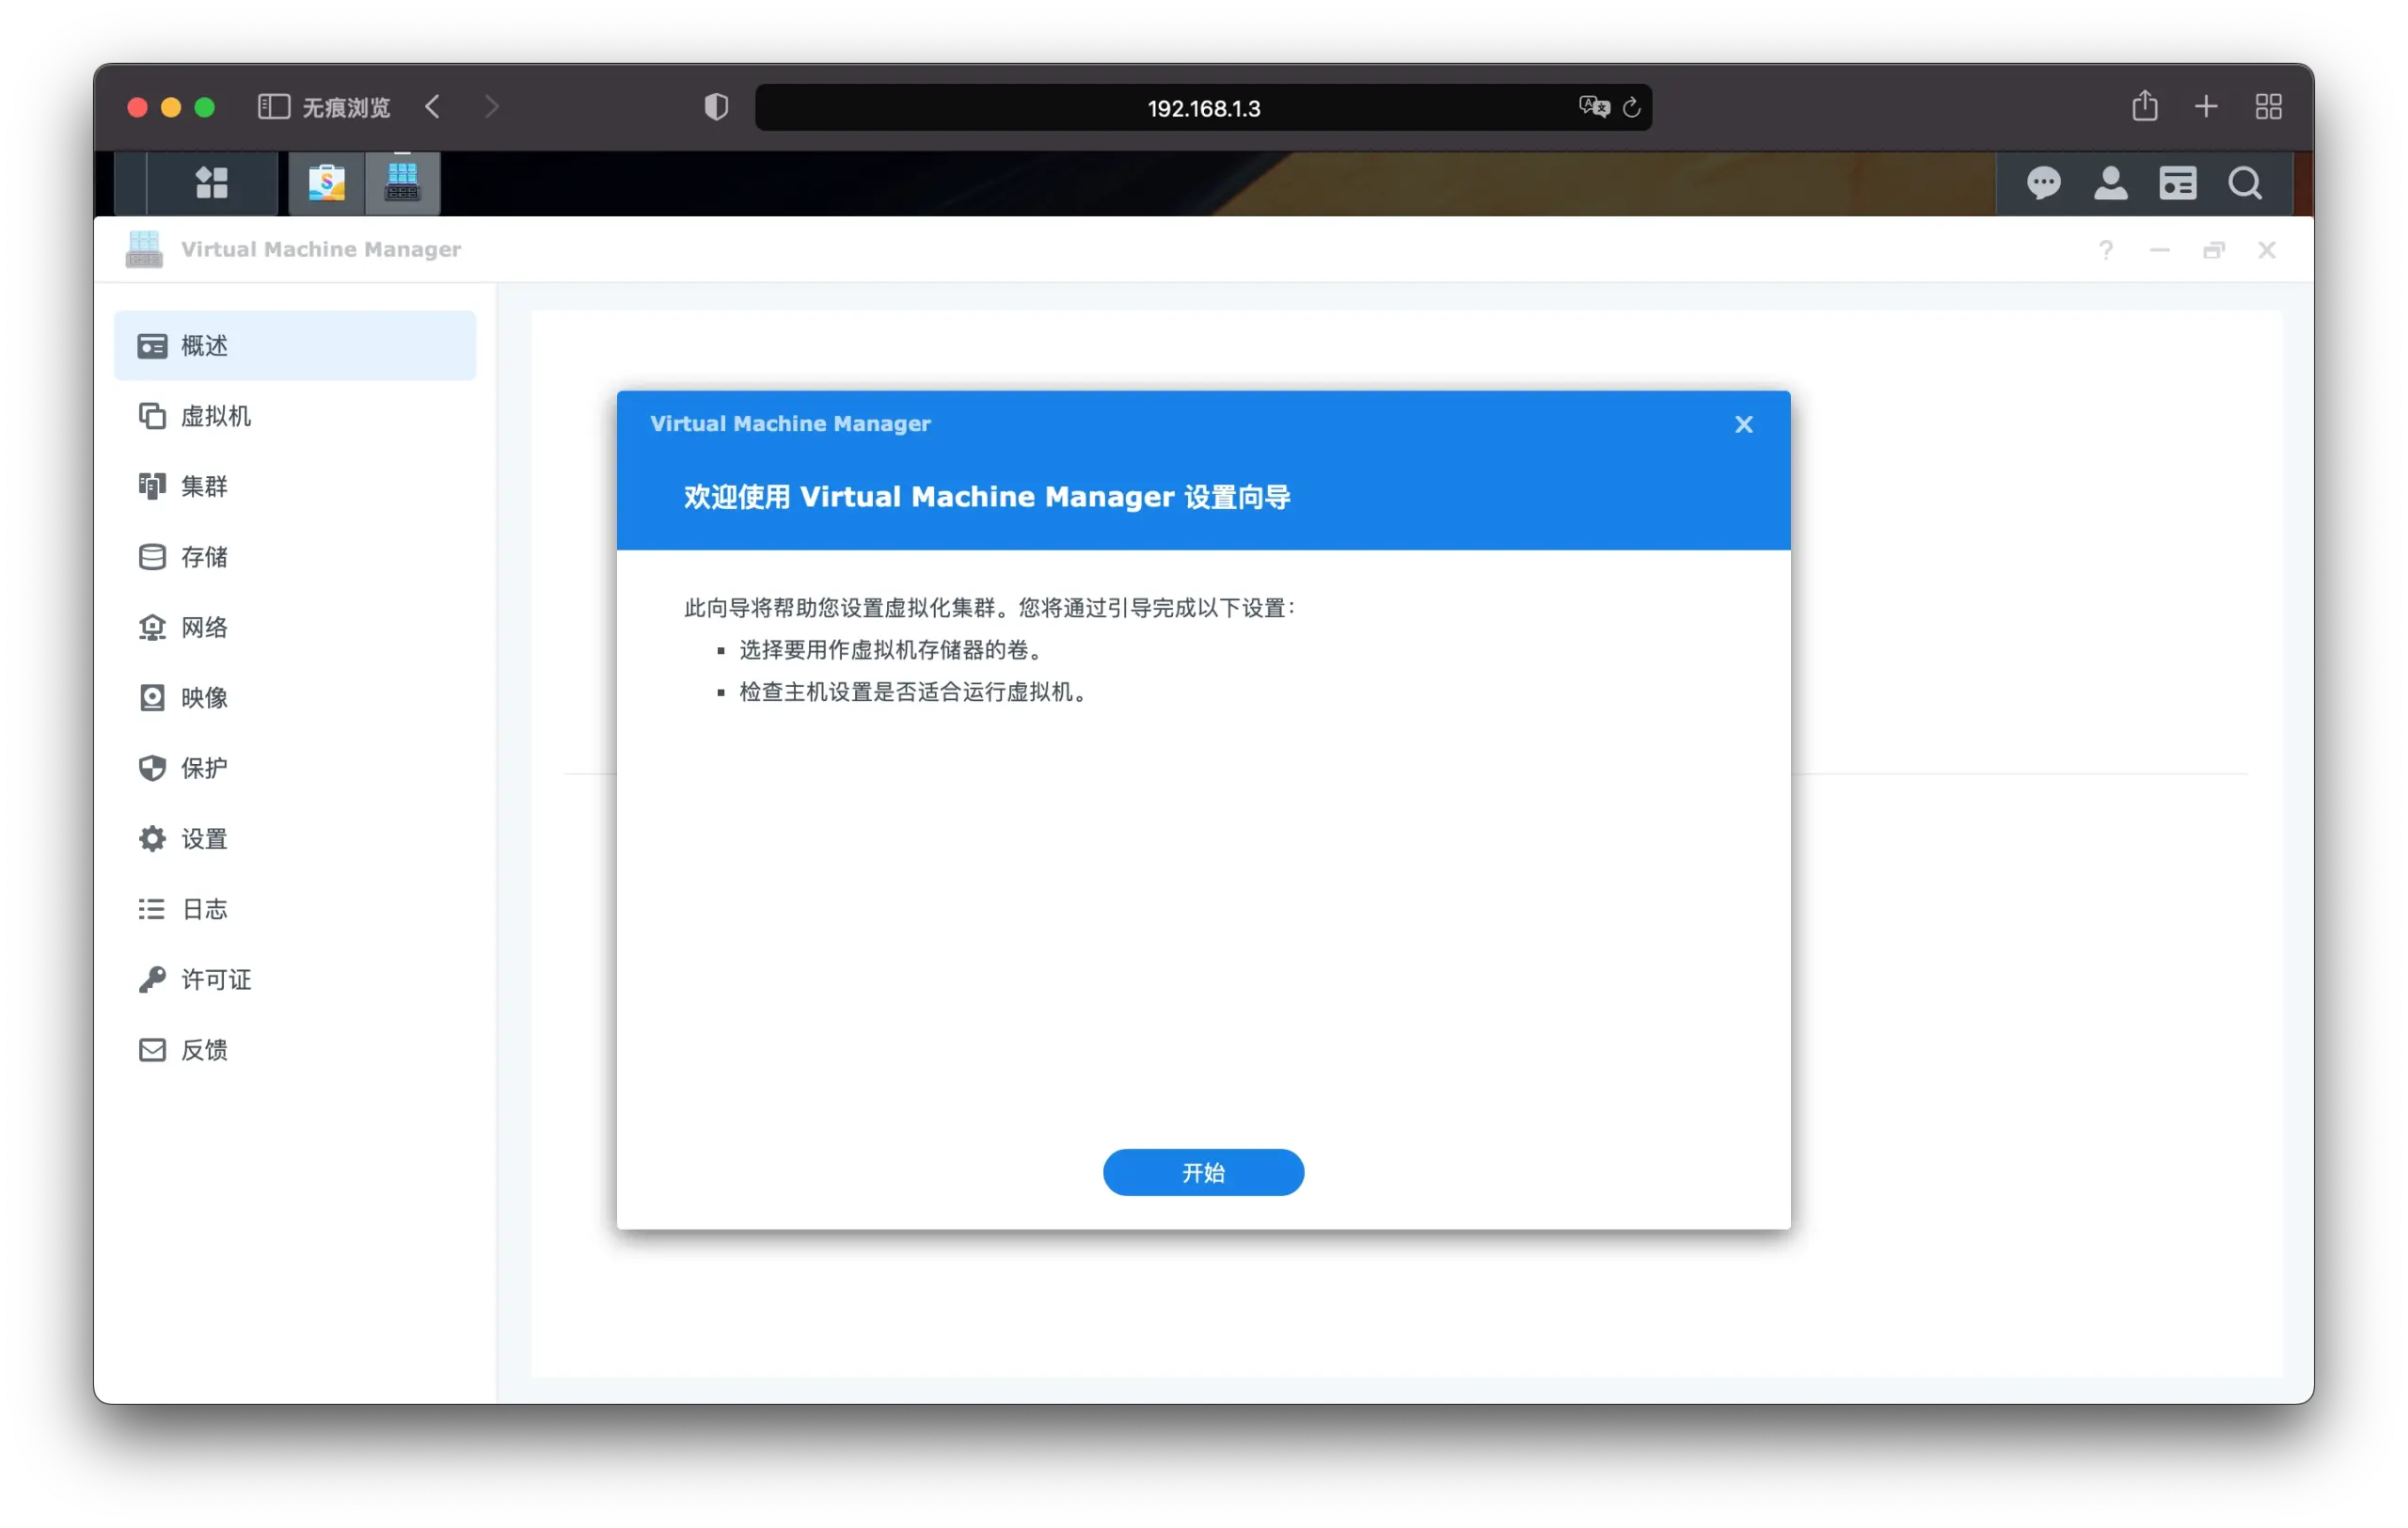Click the 存储 storage sidebar icon
This screenshot has width=2408, height=1528.
click(152, 557)
